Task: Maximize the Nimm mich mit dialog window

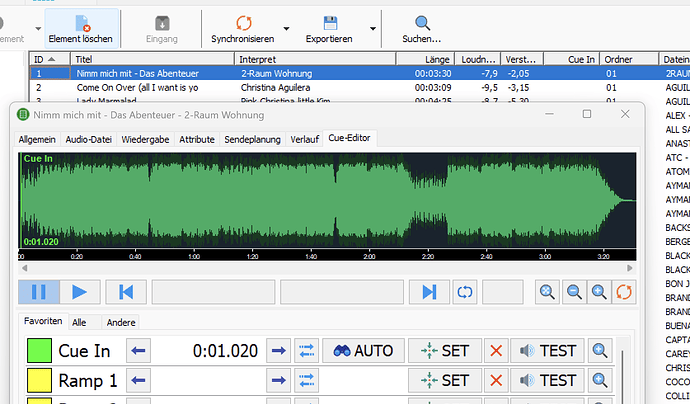Action: (x=587, y=114)
